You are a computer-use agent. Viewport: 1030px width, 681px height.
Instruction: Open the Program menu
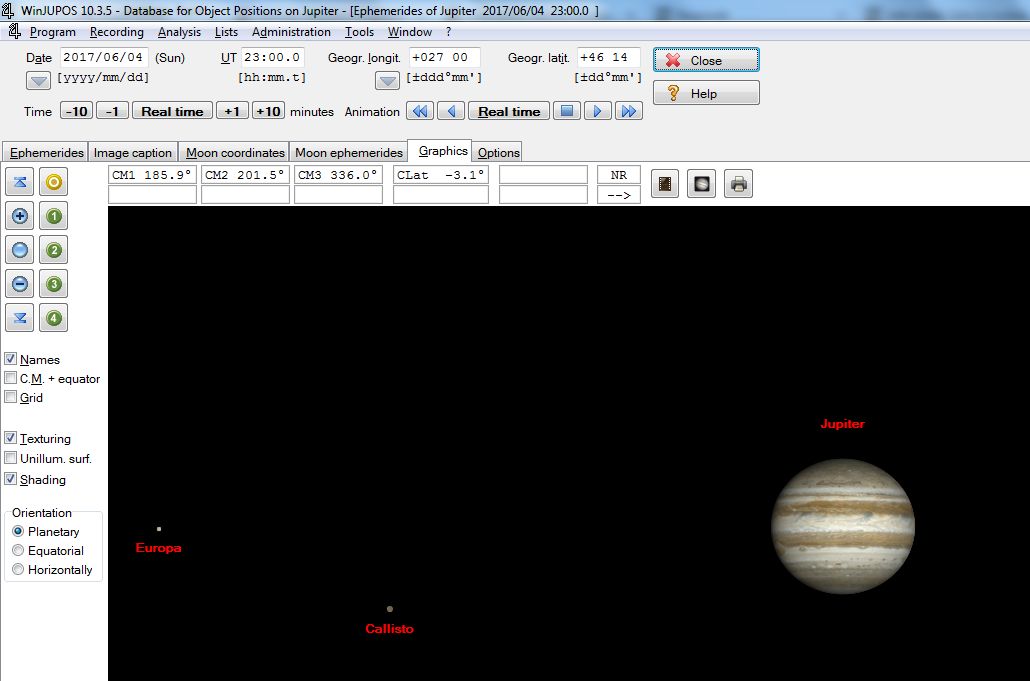coord(53,32)
